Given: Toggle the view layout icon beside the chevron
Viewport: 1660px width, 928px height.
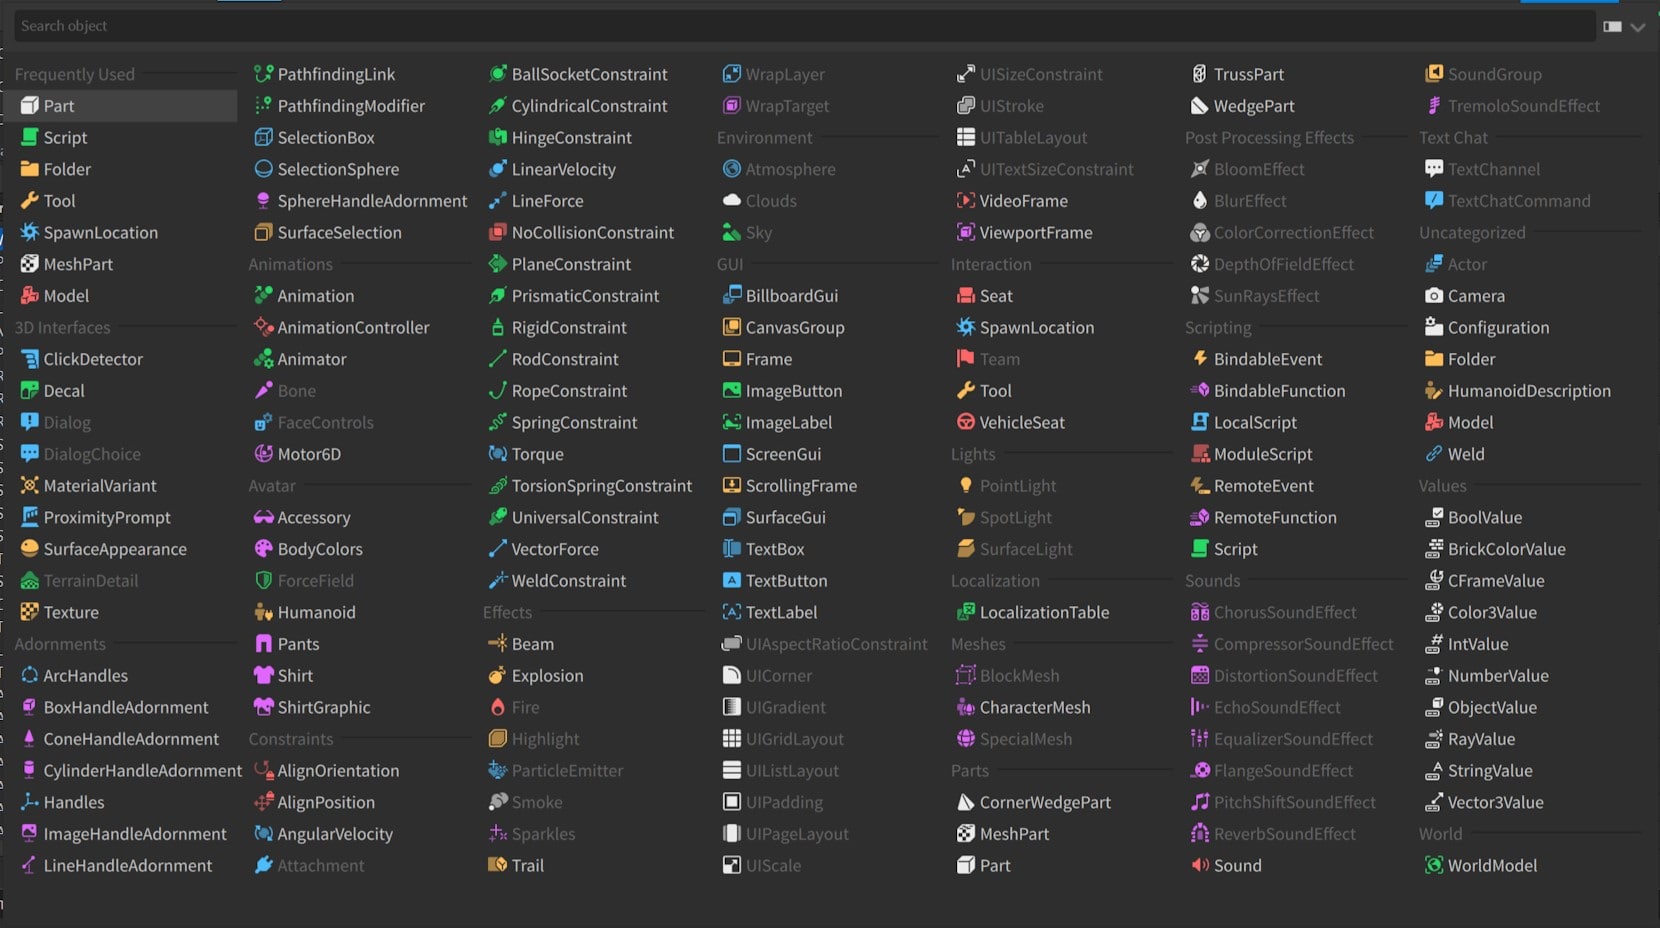Looking at the screenshot, I should (x=1612, y=27).
